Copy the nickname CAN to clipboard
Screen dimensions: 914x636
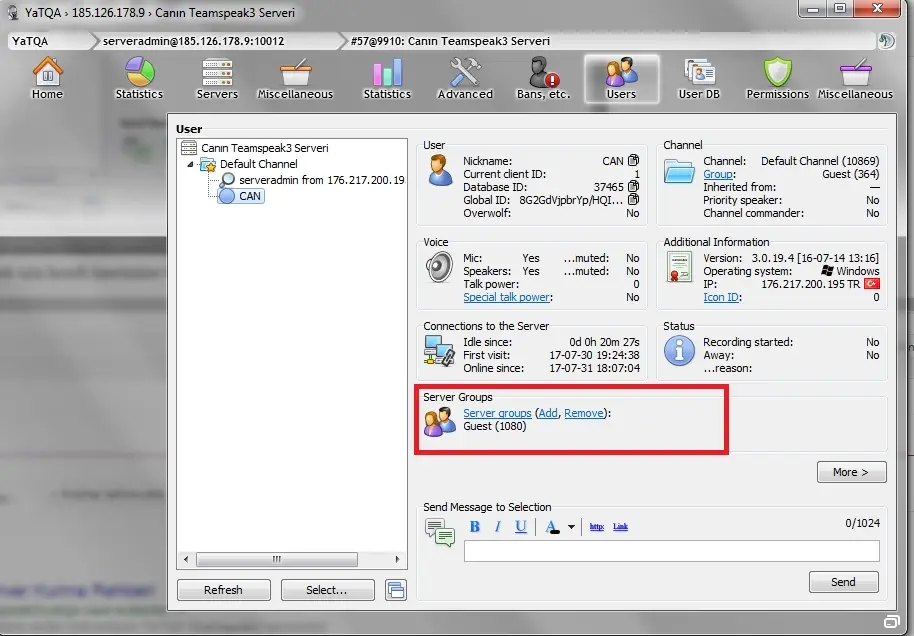(x=634, y=160)
